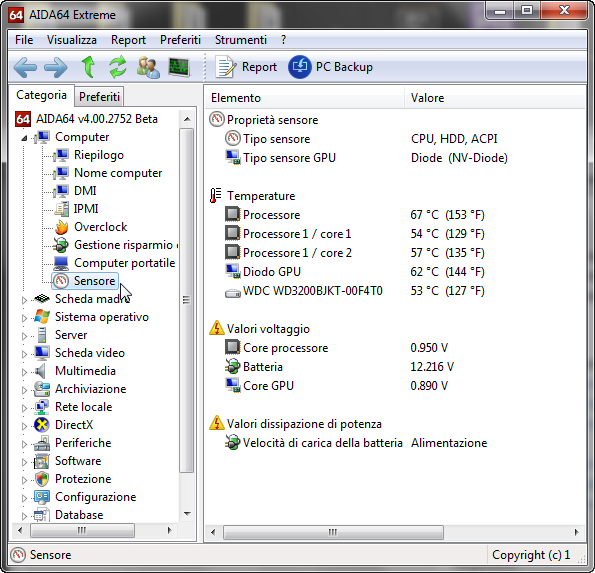Select the Sensore tree item
The width and height of the screenshot is (595, 573).
(x=85, y=281)
